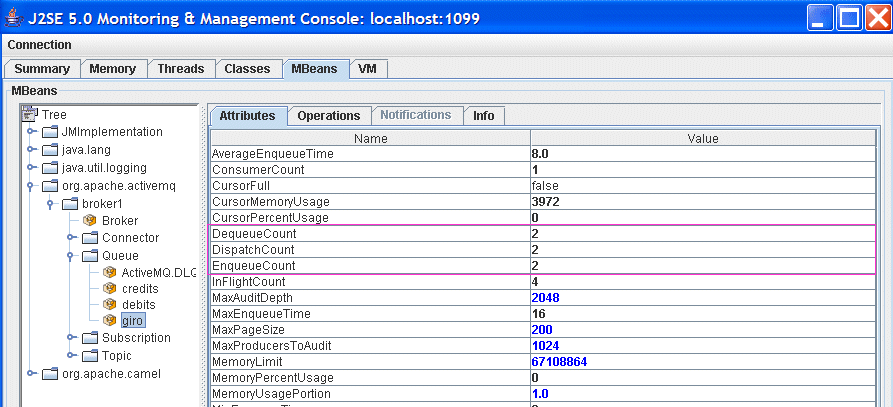893x407 pixels.
Task: Open the Connection menu
Action: coord(40,45)
